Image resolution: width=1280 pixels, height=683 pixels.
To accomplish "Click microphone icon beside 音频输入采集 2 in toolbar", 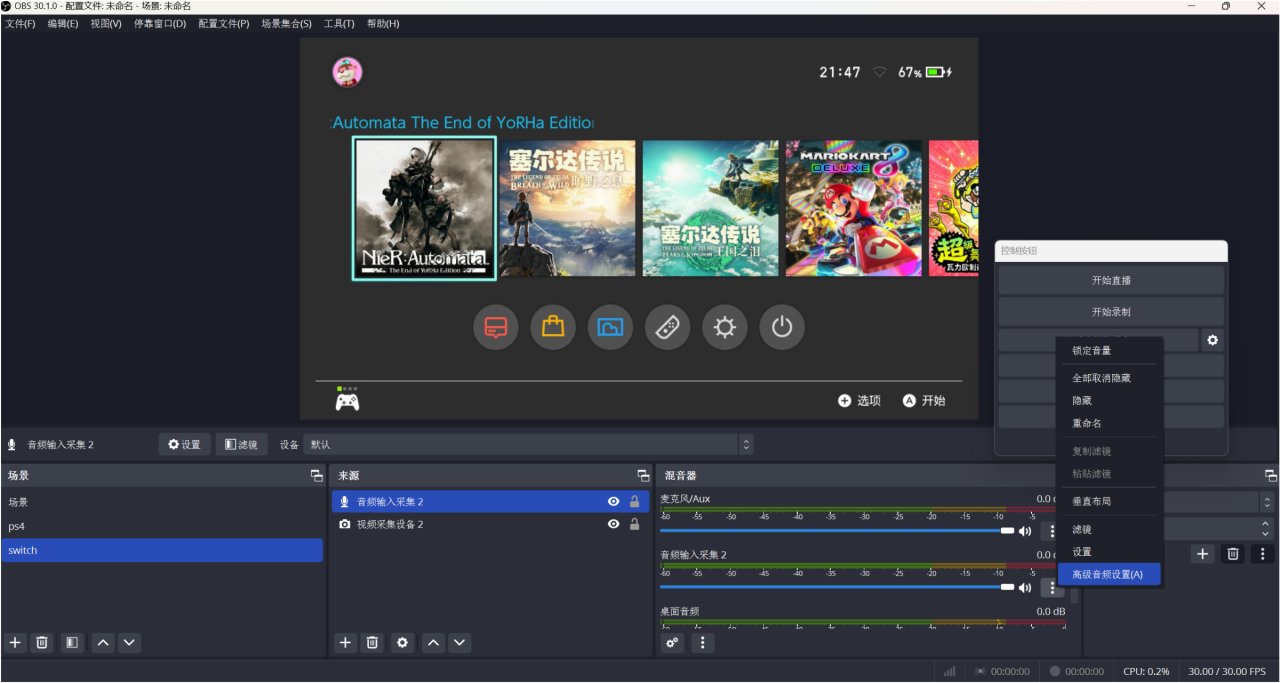I will pos(12,444).
